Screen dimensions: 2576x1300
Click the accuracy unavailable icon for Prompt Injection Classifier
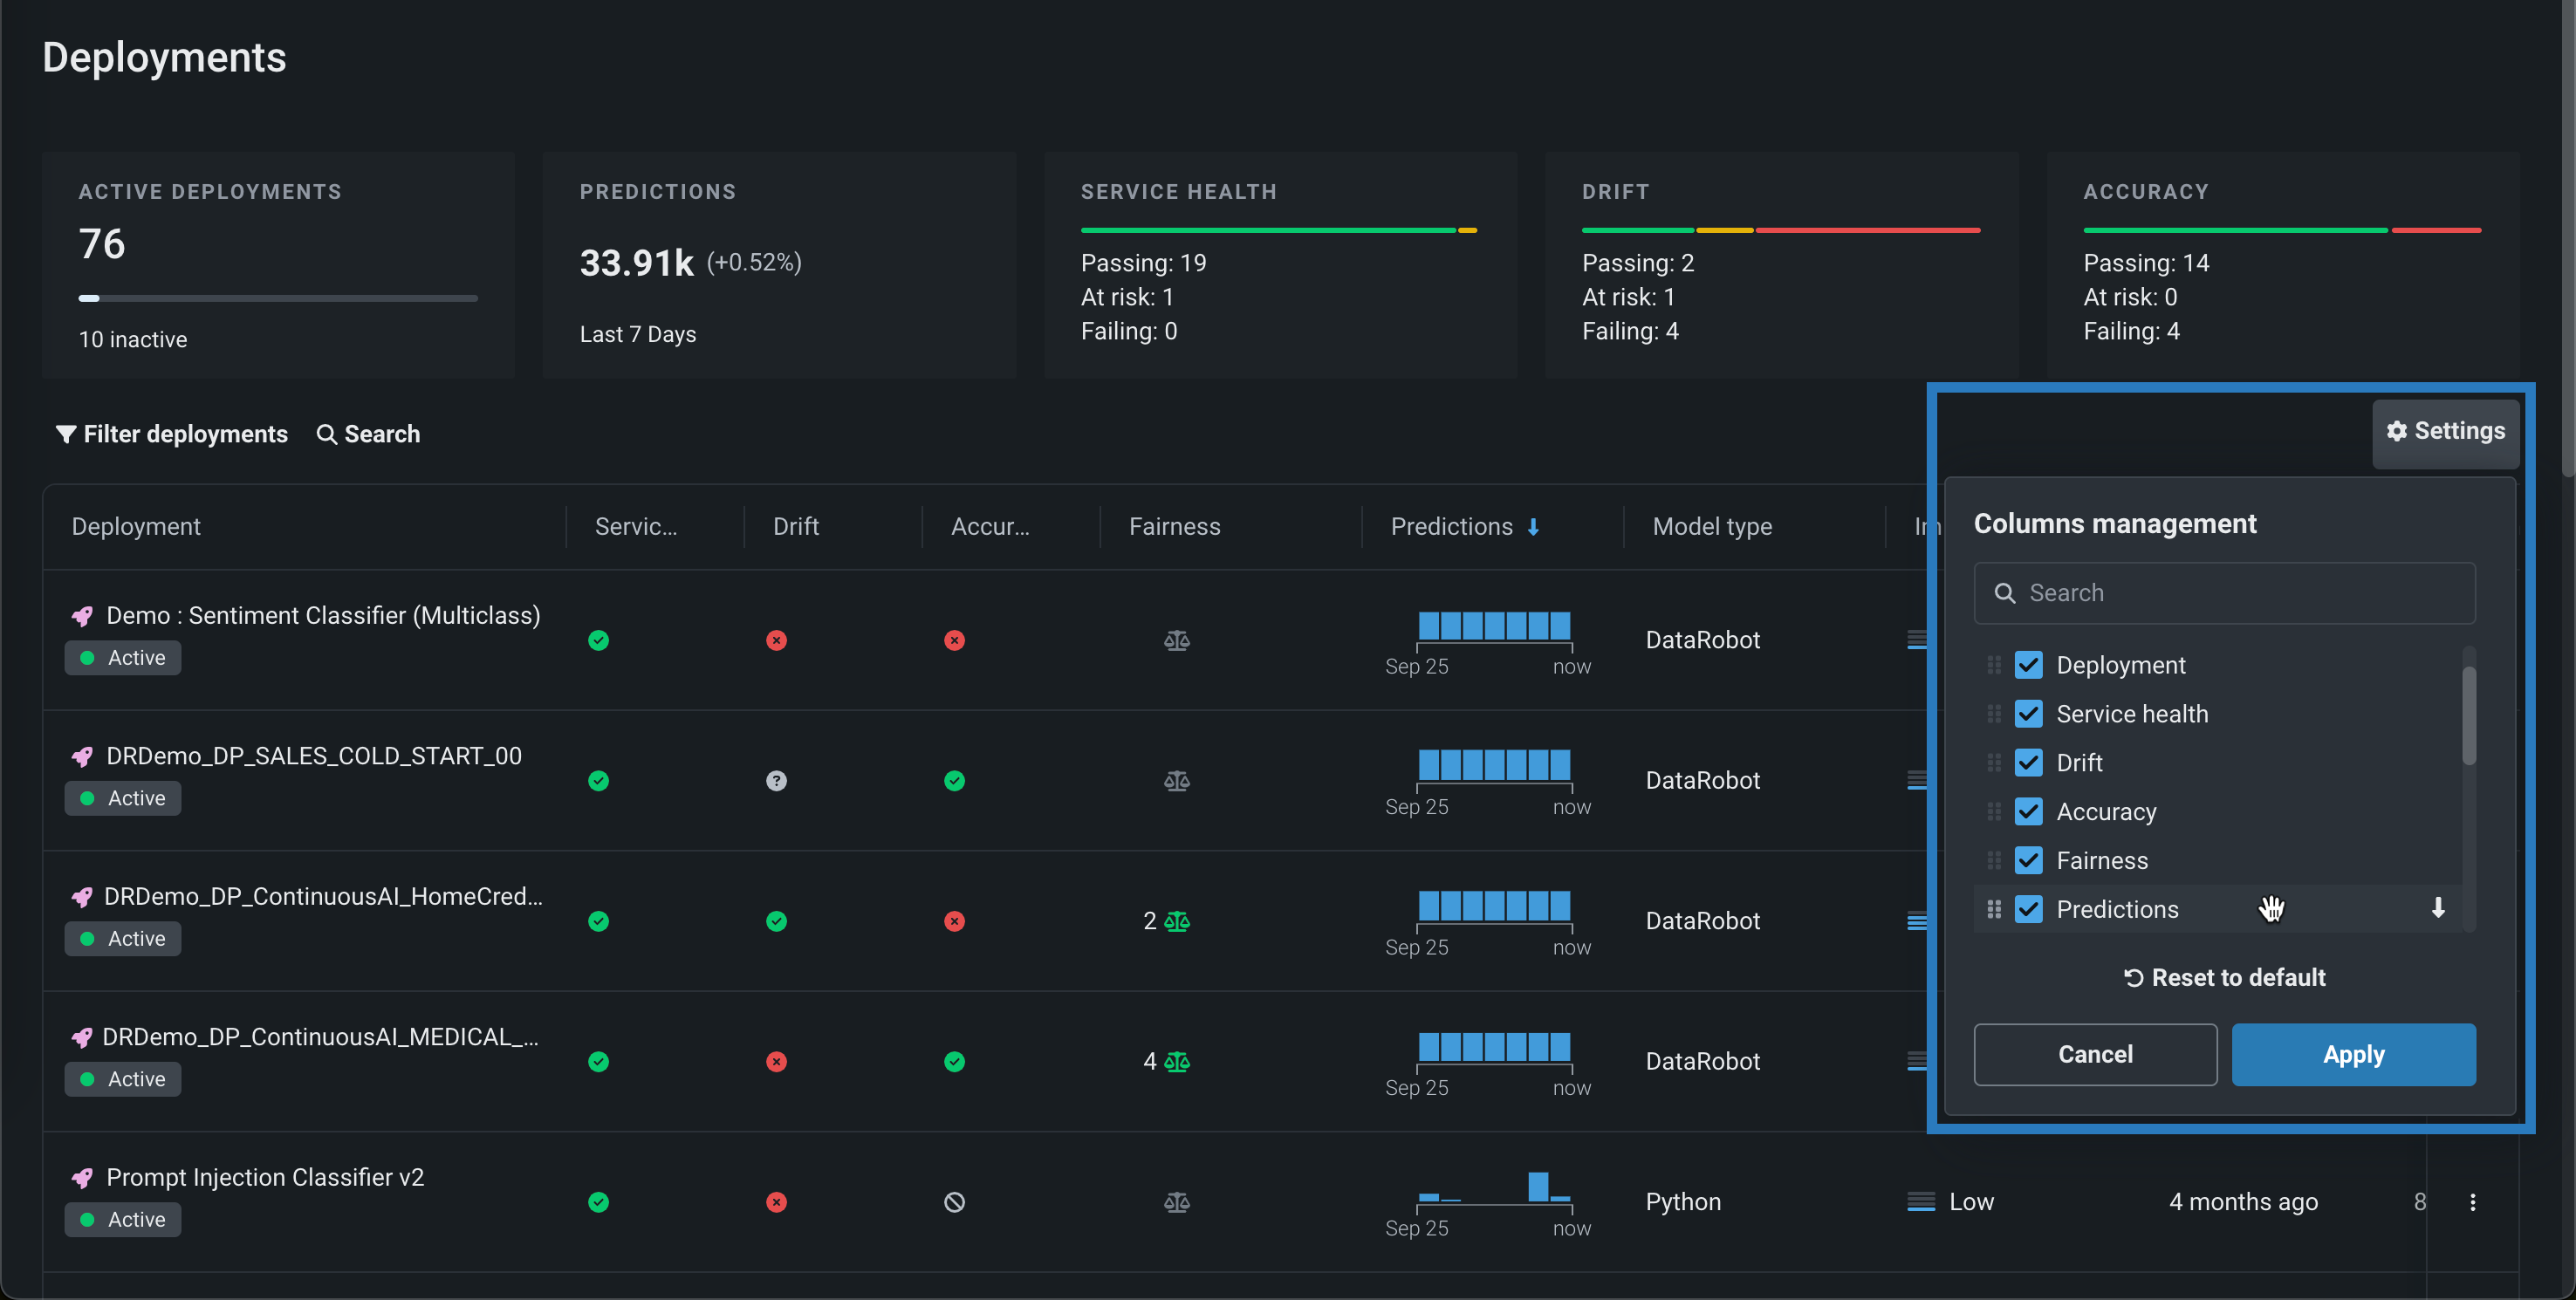pyautogui.click(x=954, y=1202)
